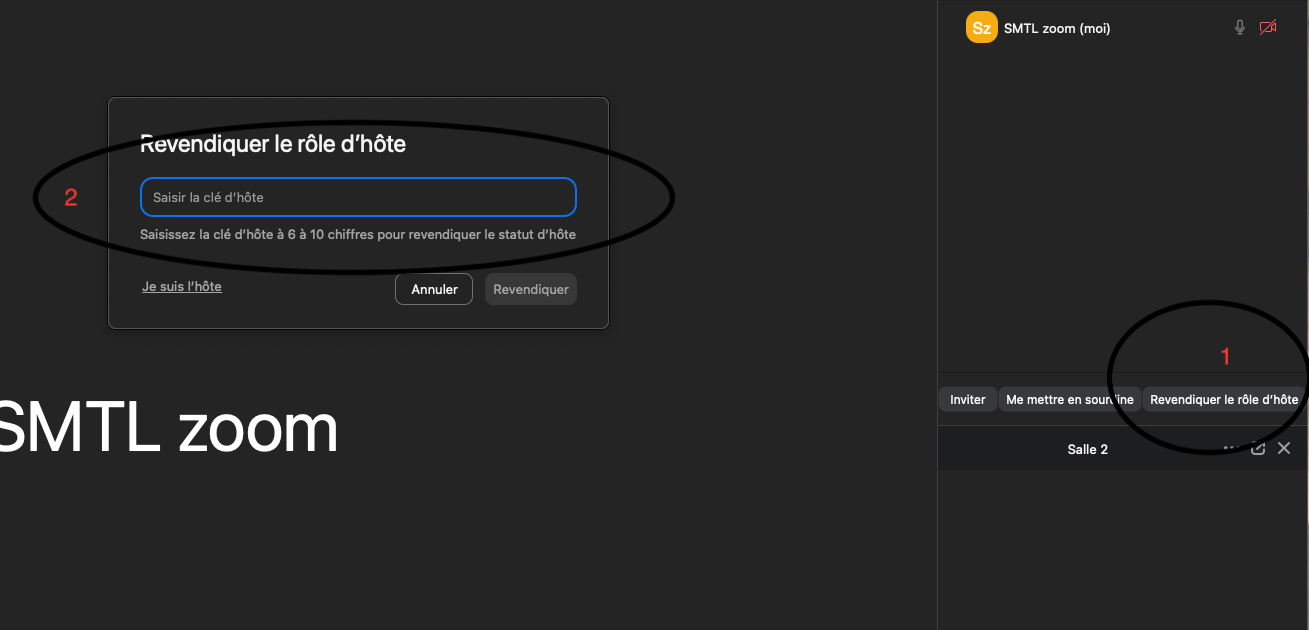
Task: Cancel the dialog with Annuler
Action: 434,289
